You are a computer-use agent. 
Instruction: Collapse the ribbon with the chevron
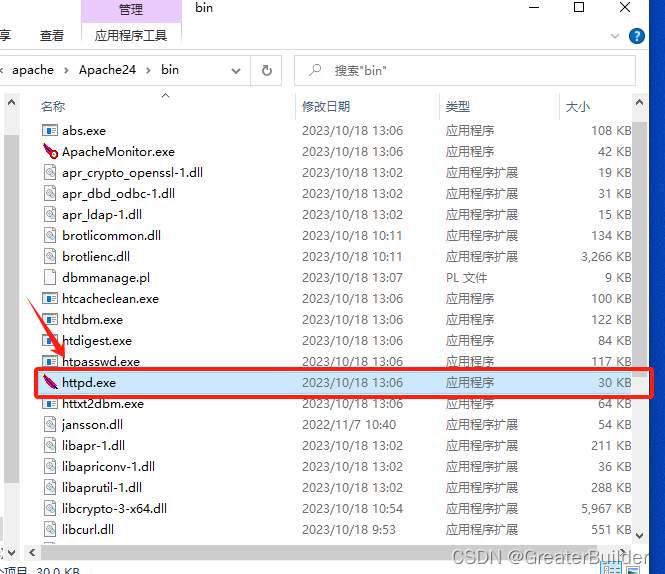pyautogui.click(x=612, y=36)
